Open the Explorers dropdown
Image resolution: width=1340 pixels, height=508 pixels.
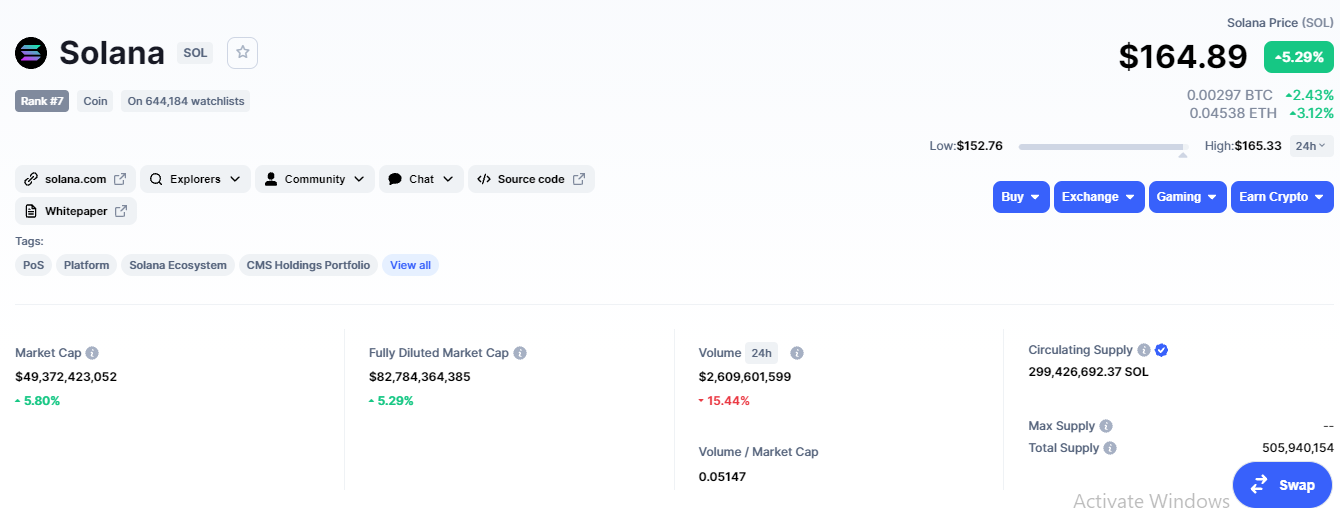pos(195,179)
